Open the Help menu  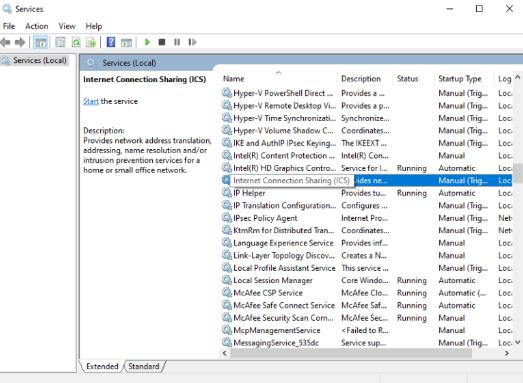(x=94, y=26)
